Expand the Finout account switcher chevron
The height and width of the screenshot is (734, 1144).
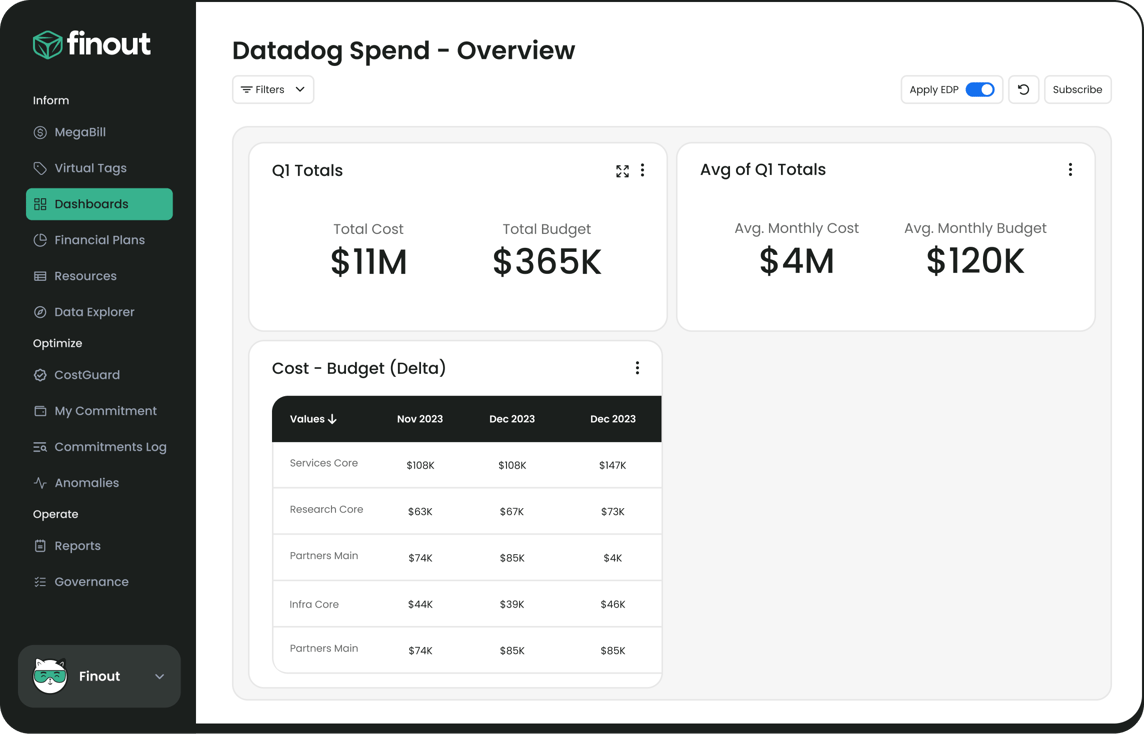click(x=159, y=676)
